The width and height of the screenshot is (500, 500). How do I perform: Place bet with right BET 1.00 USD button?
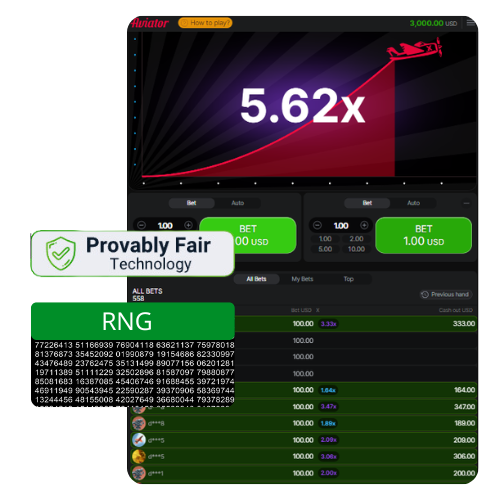tap(424, 235)
